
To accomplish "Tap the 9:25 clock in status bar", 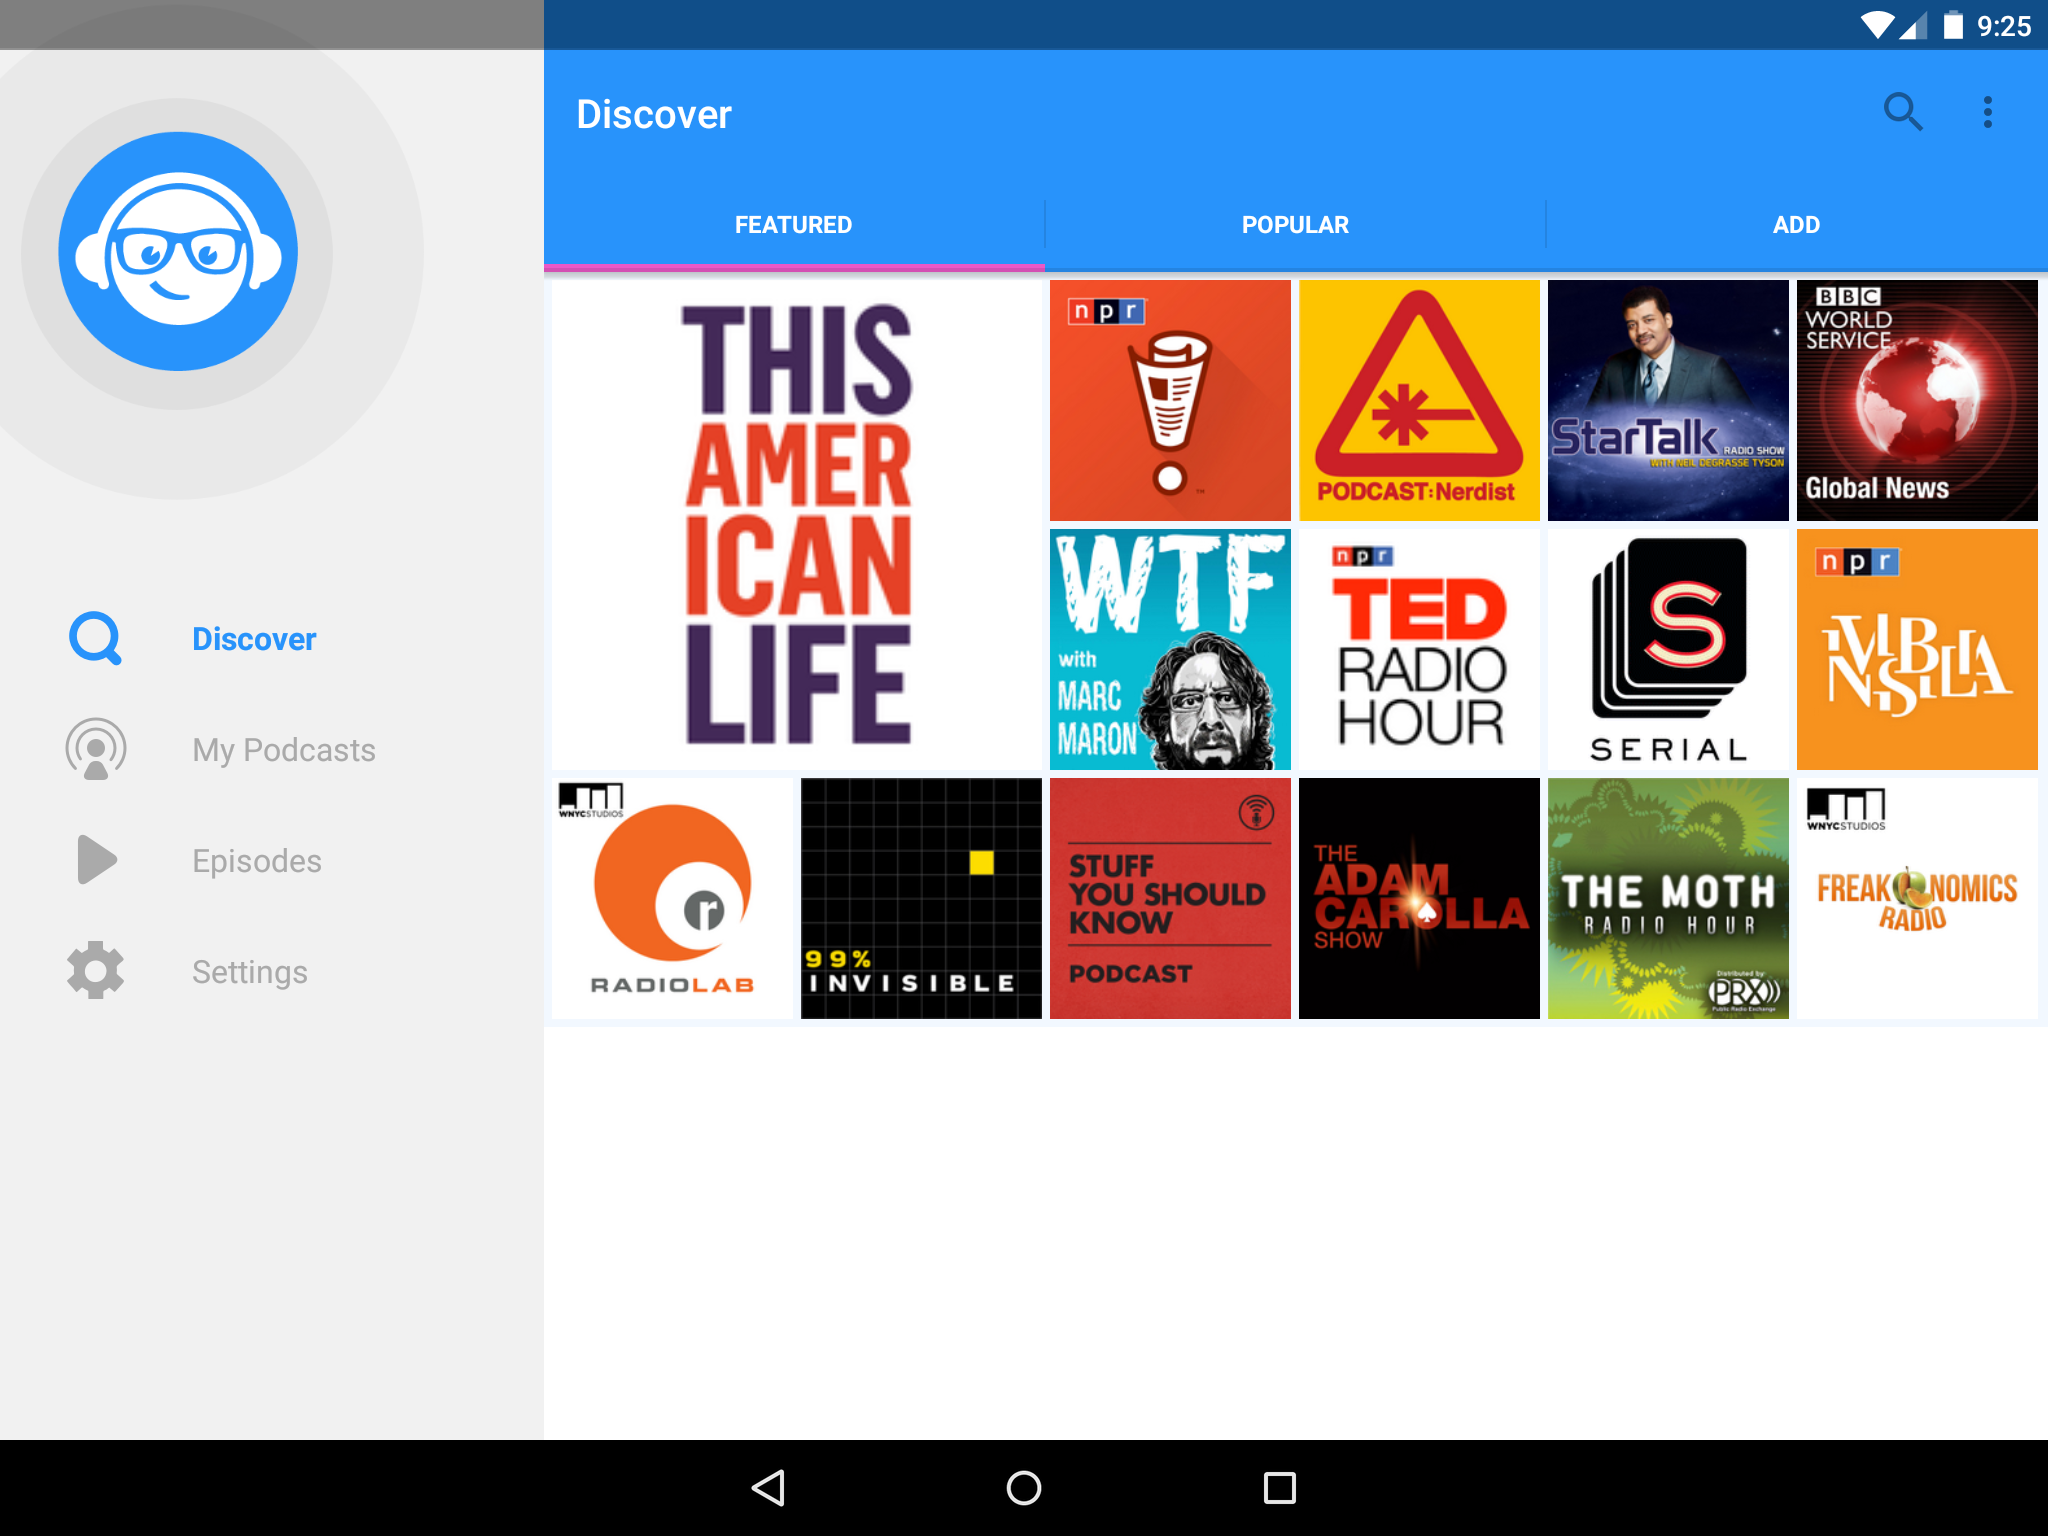I will [x=2004, y=26].
